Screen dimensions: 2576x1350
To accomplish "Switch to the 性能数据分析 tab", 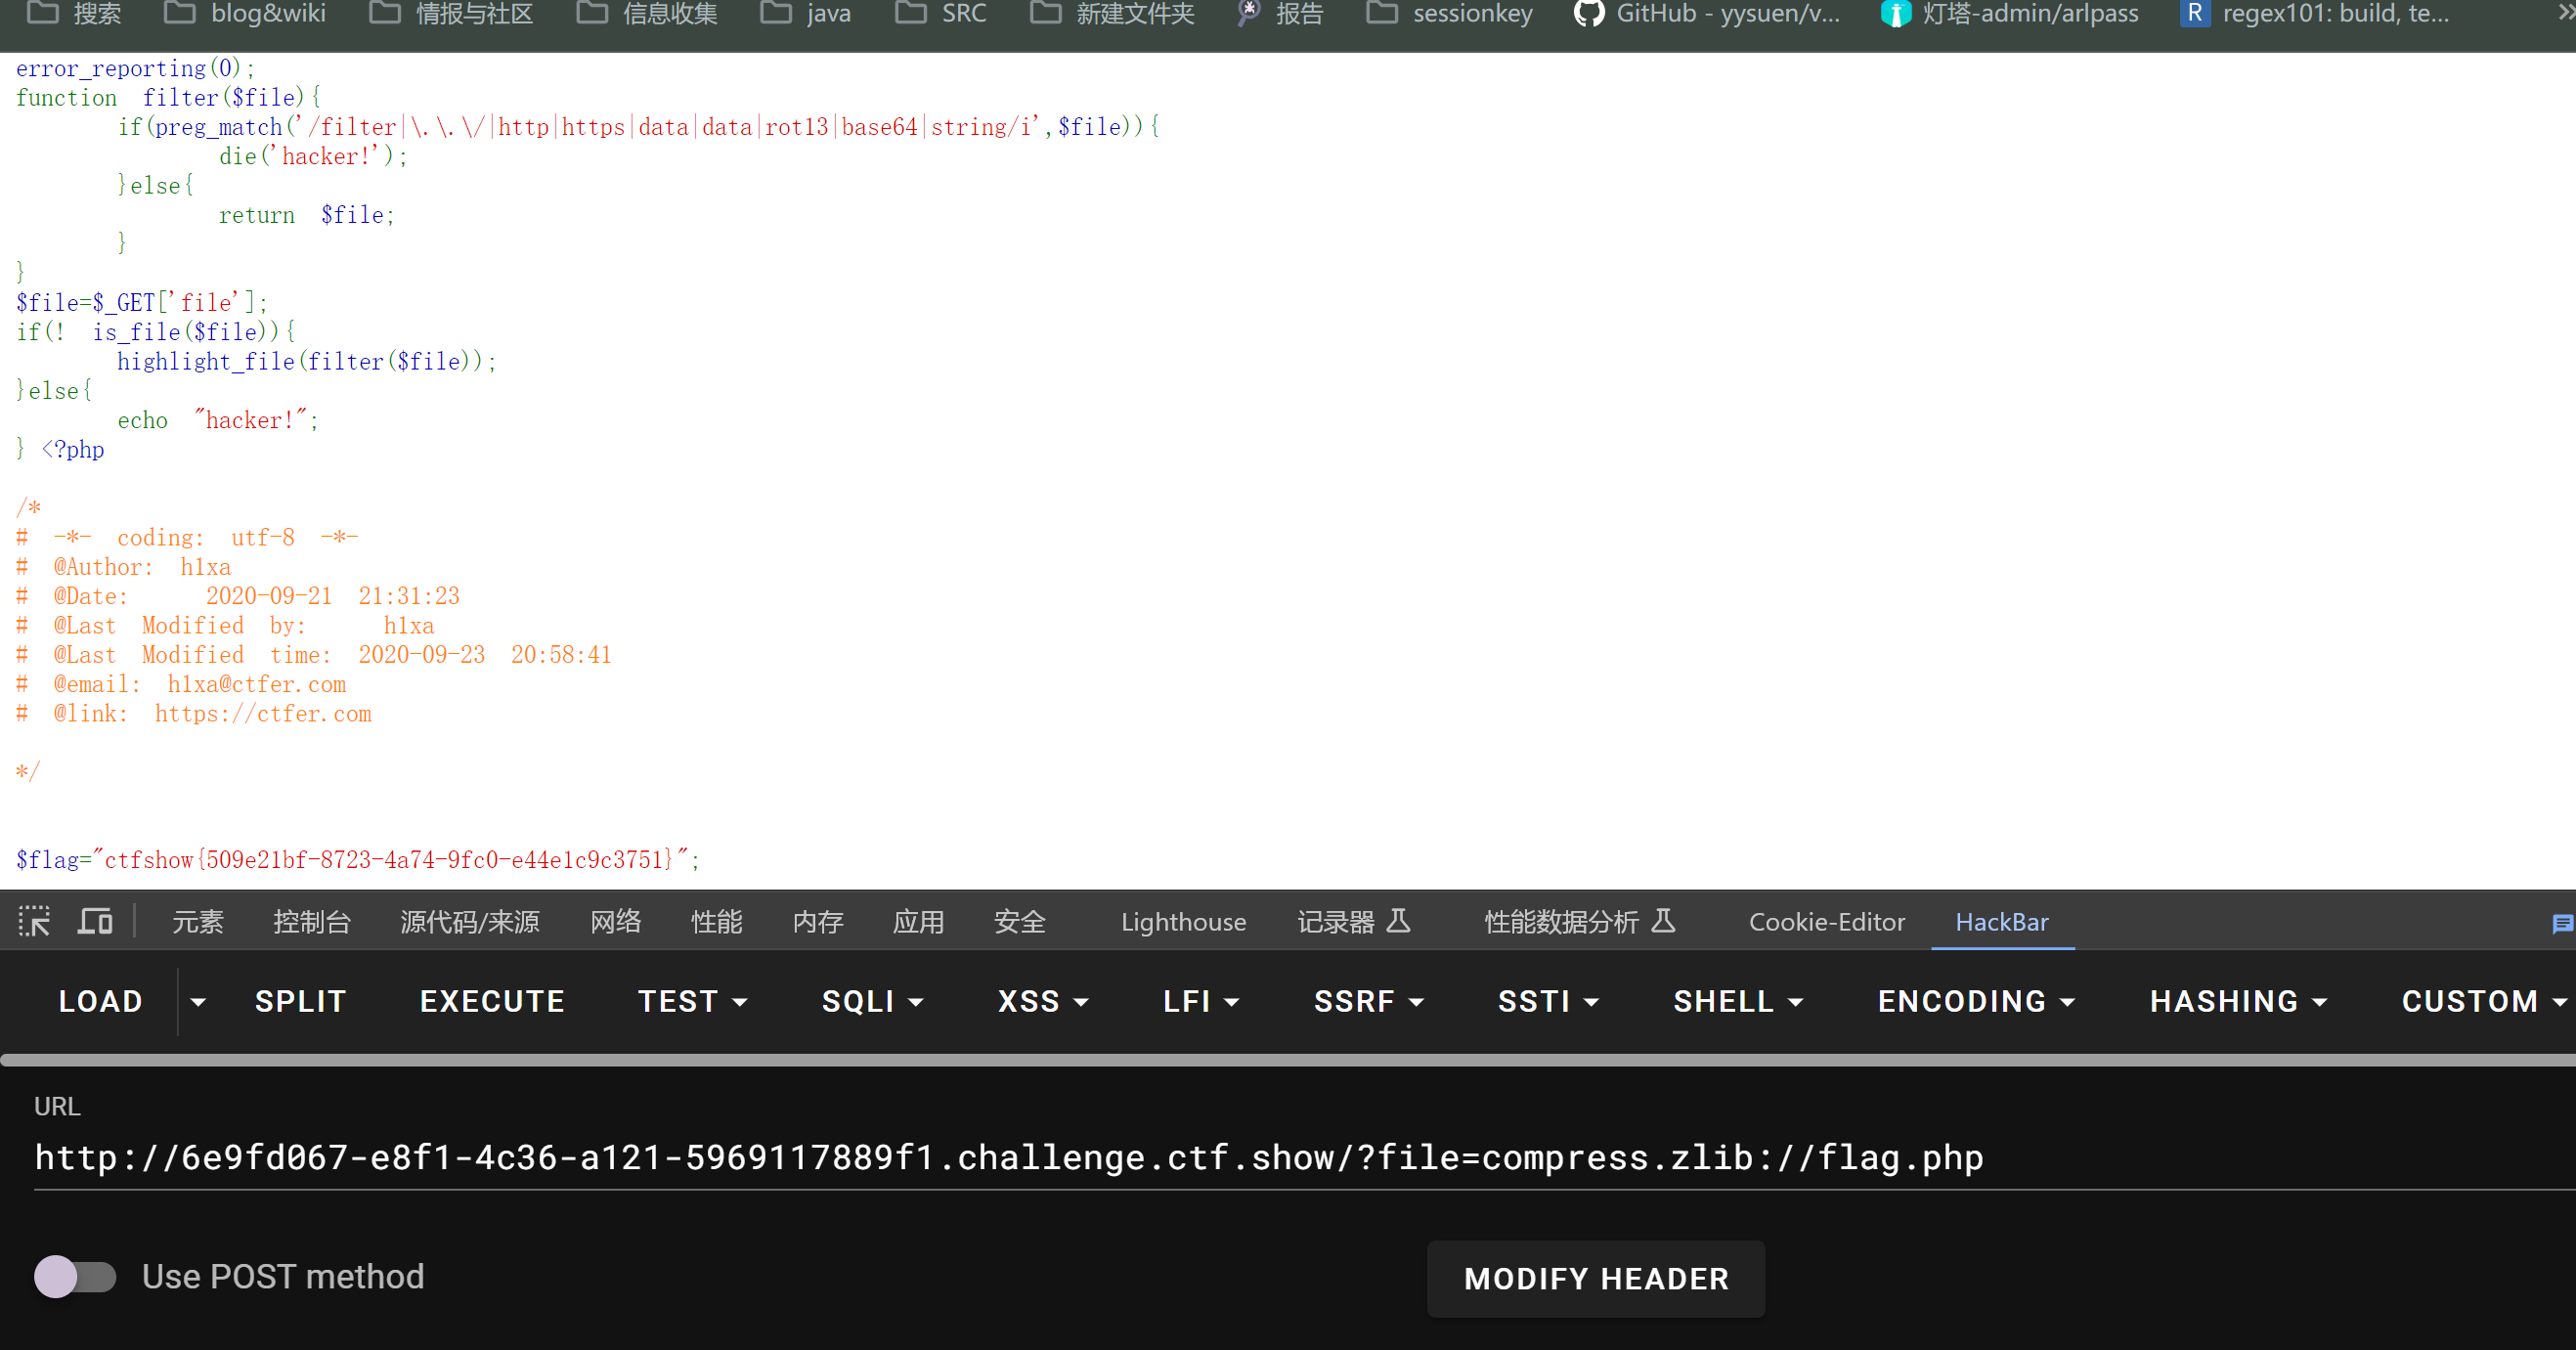I will coord(1579,922).
